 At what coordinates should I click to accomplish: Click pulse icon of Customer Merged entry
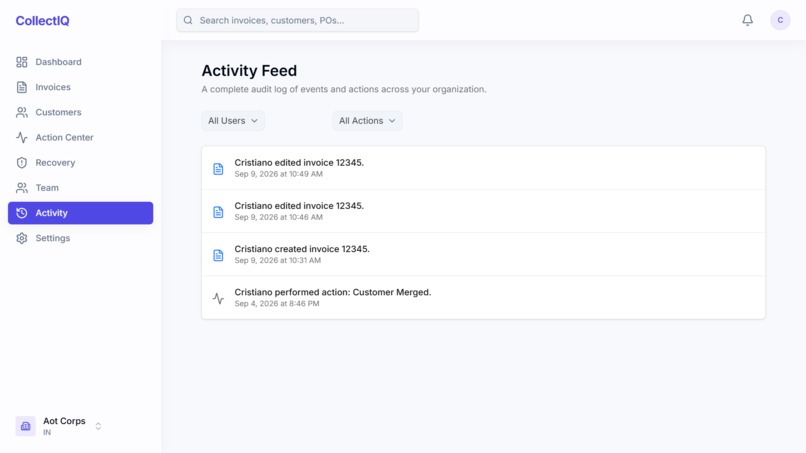click(218, 298)
